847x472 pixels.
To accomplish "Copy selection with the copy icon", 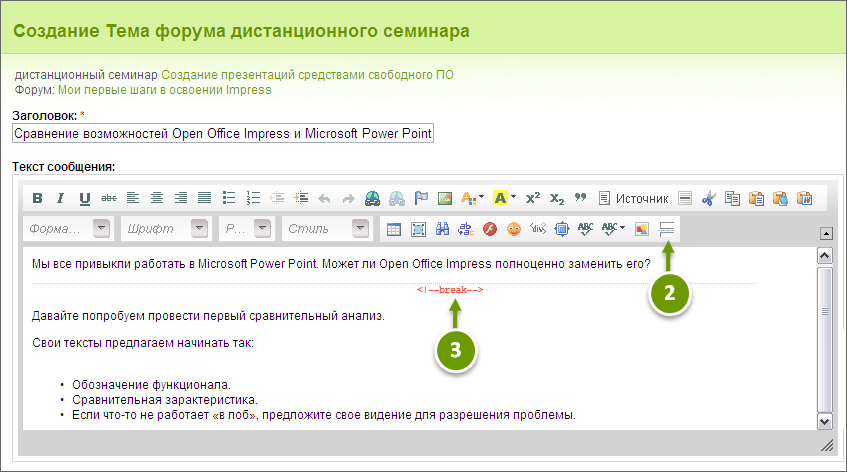I will point(732,198).
